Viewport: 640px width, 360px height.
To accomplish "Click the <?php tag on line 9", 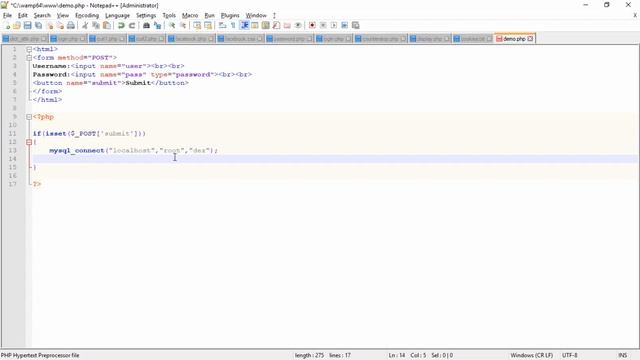I will pyautogui.click(x=43, y=117).
